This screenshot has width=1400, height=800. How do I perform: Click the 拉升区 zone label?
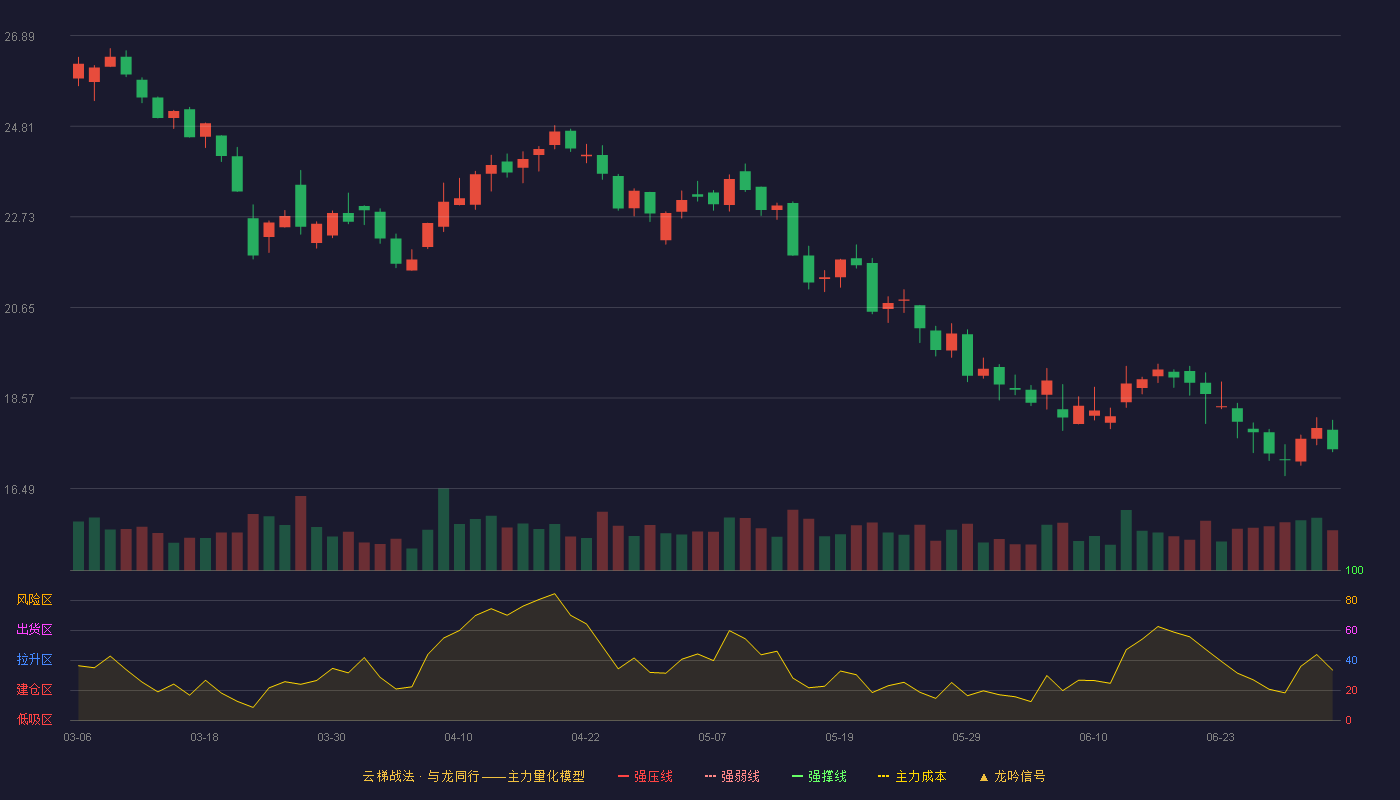pyautogui.click(x=35, y=660)
